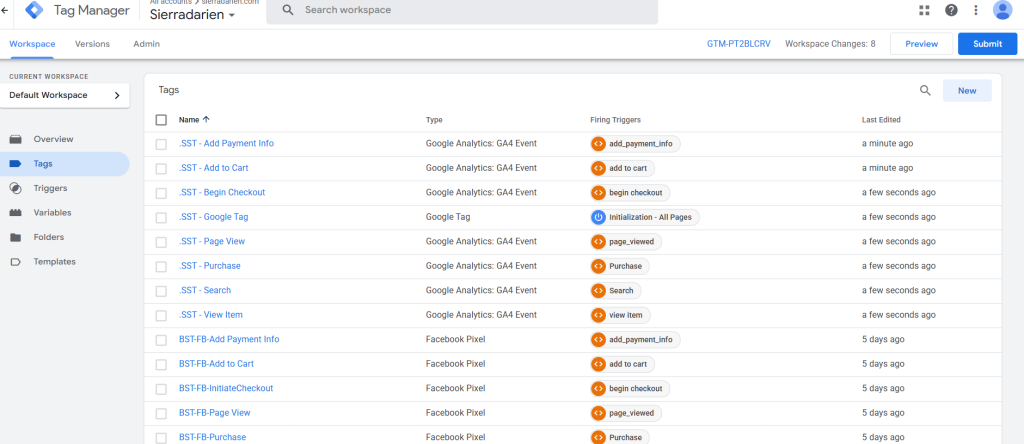Click the Templates icon in sidebar
This screenshot has width=1024, height=444.
pos(16,262)
